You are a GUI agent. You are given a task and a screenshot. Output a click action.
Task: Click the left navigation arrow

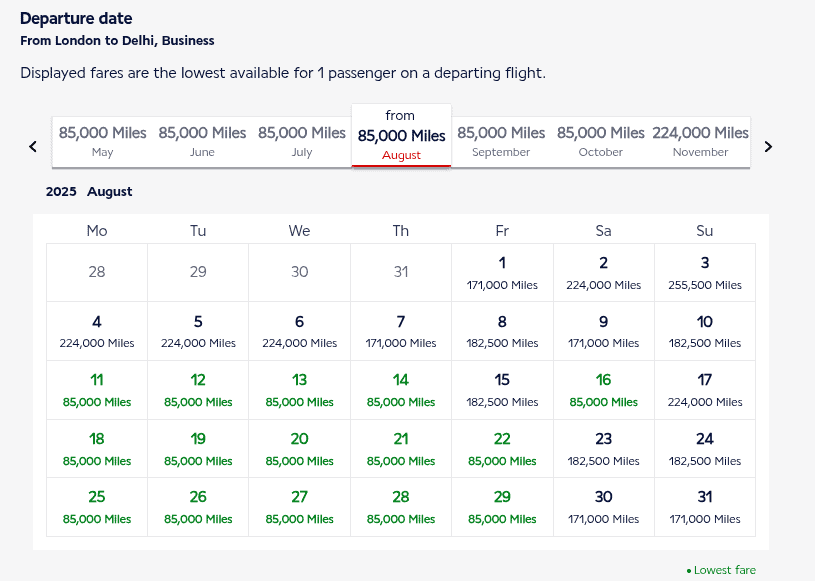coord(32,146)
